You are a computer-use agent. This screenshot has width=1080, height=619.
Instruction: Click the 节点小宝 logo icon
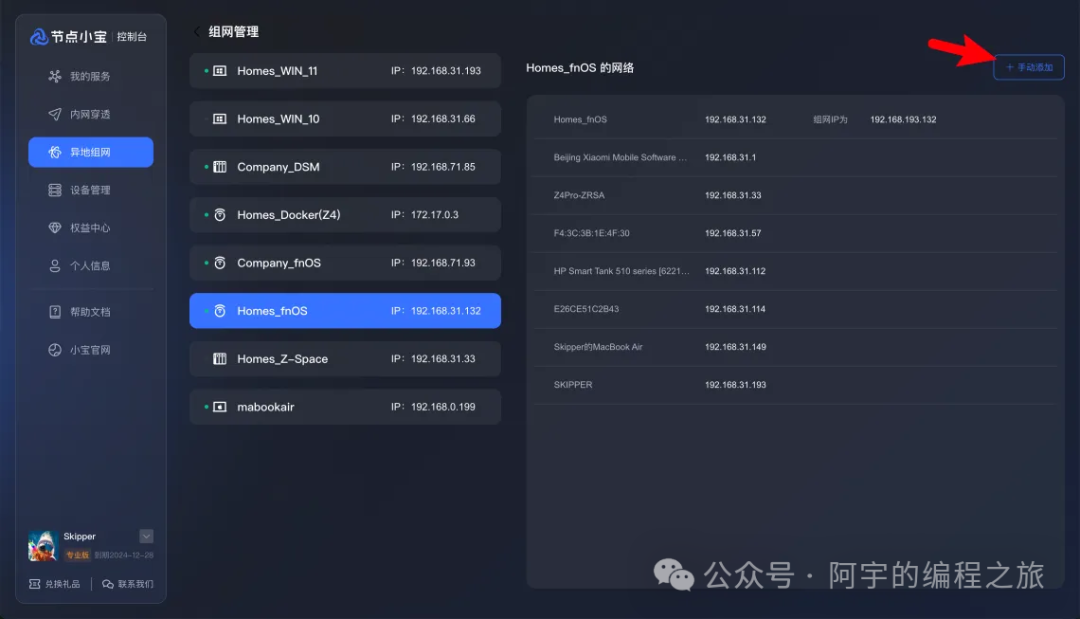point(39,37)
